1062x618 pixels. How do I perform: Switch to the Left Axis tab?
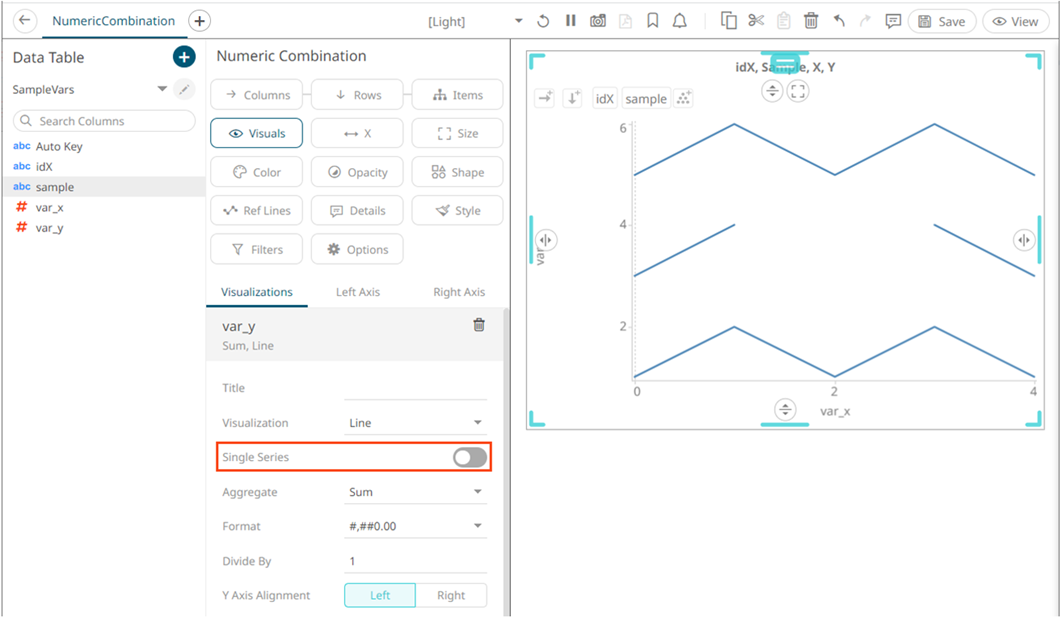[x=358, y=292]
